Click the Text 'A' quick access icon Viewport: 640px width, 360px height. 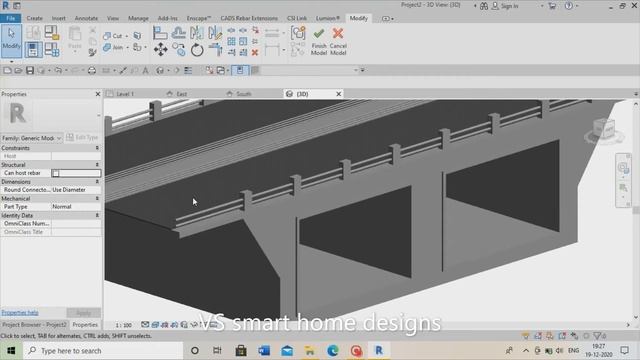click(x=145, y=70)
